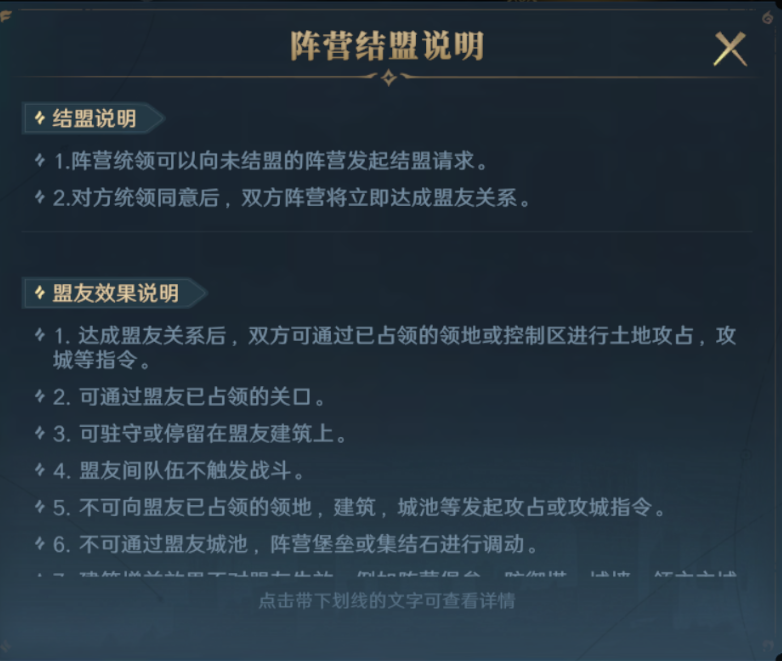Click the bullet icon before 4. 盟友间队伍不触发战斗

click(40, 470)
